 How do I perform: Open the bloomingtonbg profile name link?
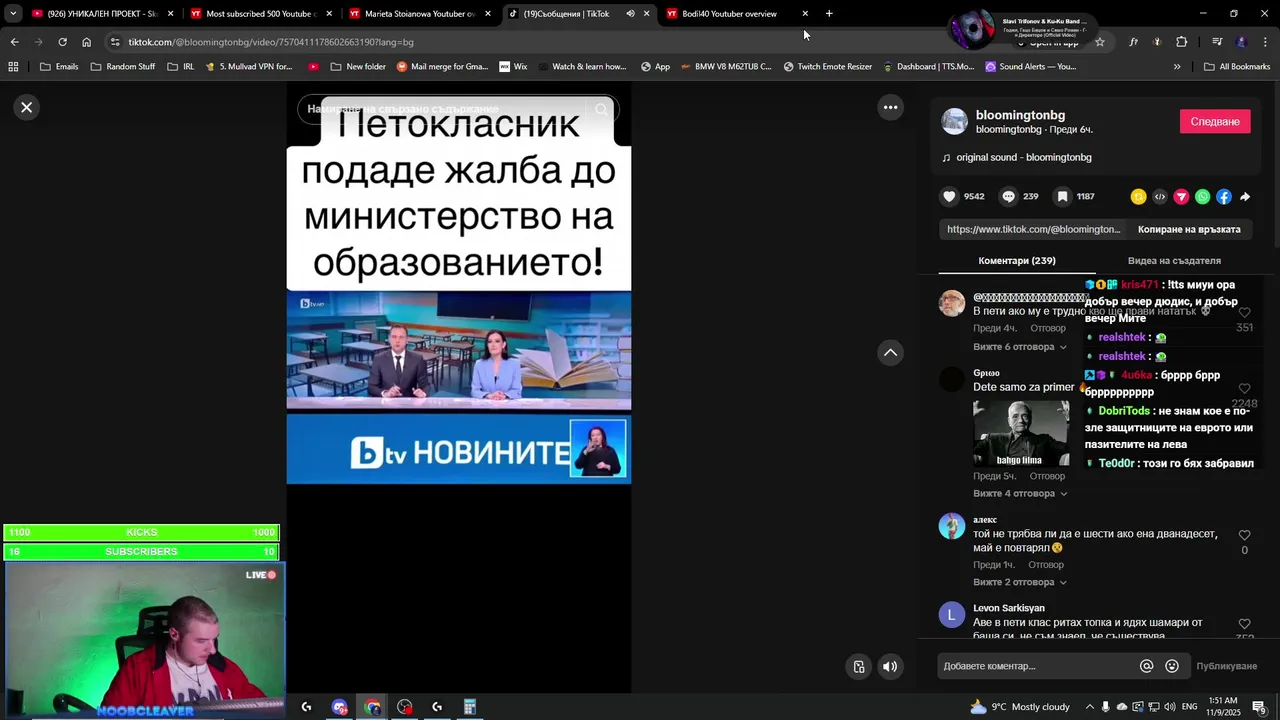pyautogui.click(x=1020, y=115)
